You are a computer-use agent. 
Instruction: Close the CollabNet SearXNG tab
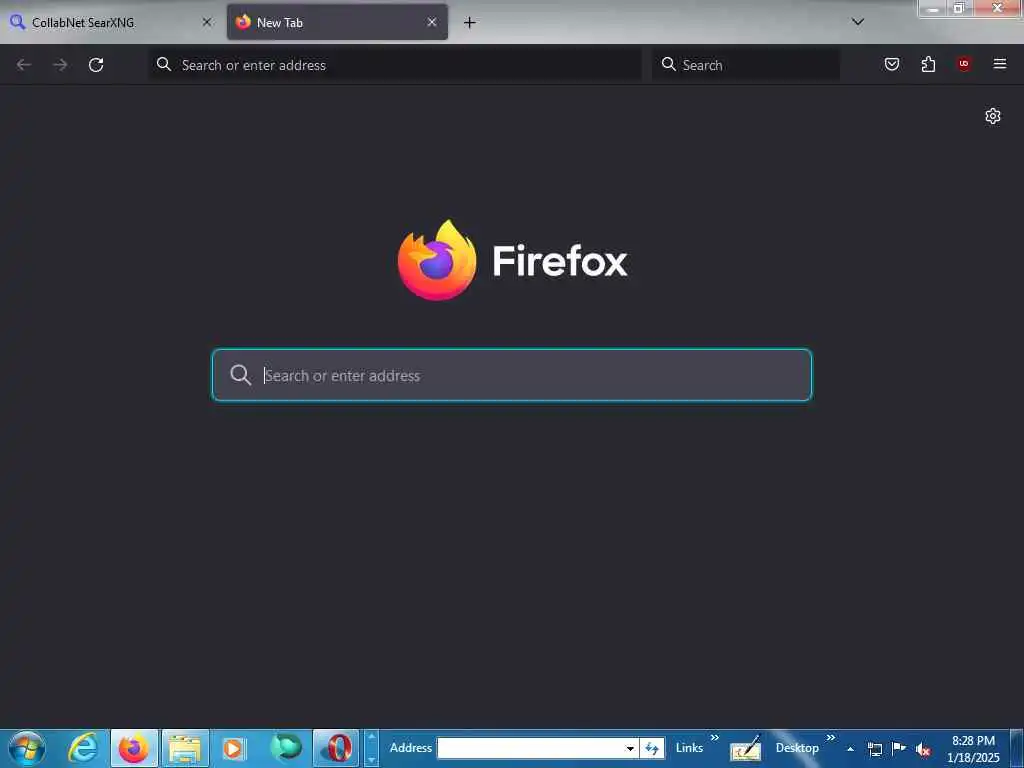pyautogui.click(x=207, y=22)
